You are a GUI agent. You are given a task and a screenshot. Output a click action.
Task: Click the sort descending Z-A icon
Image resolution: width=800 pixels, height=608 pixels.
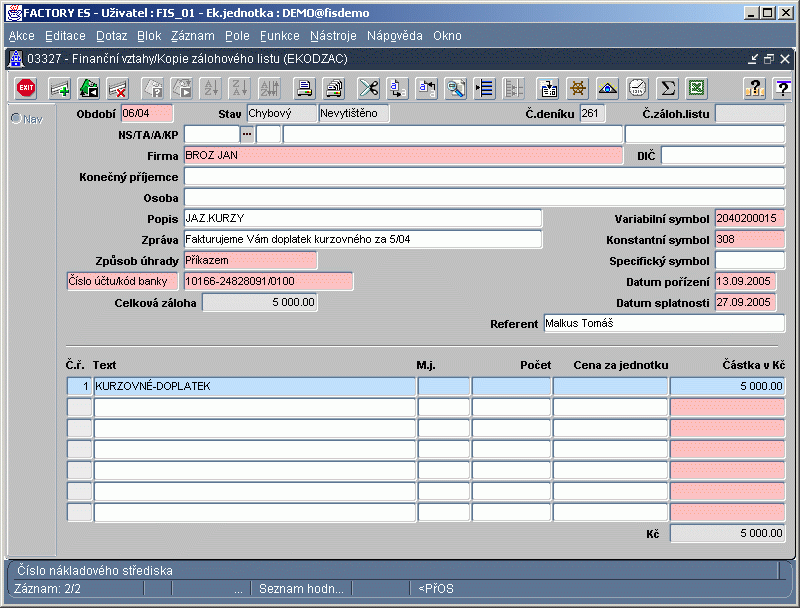point(240,88)
